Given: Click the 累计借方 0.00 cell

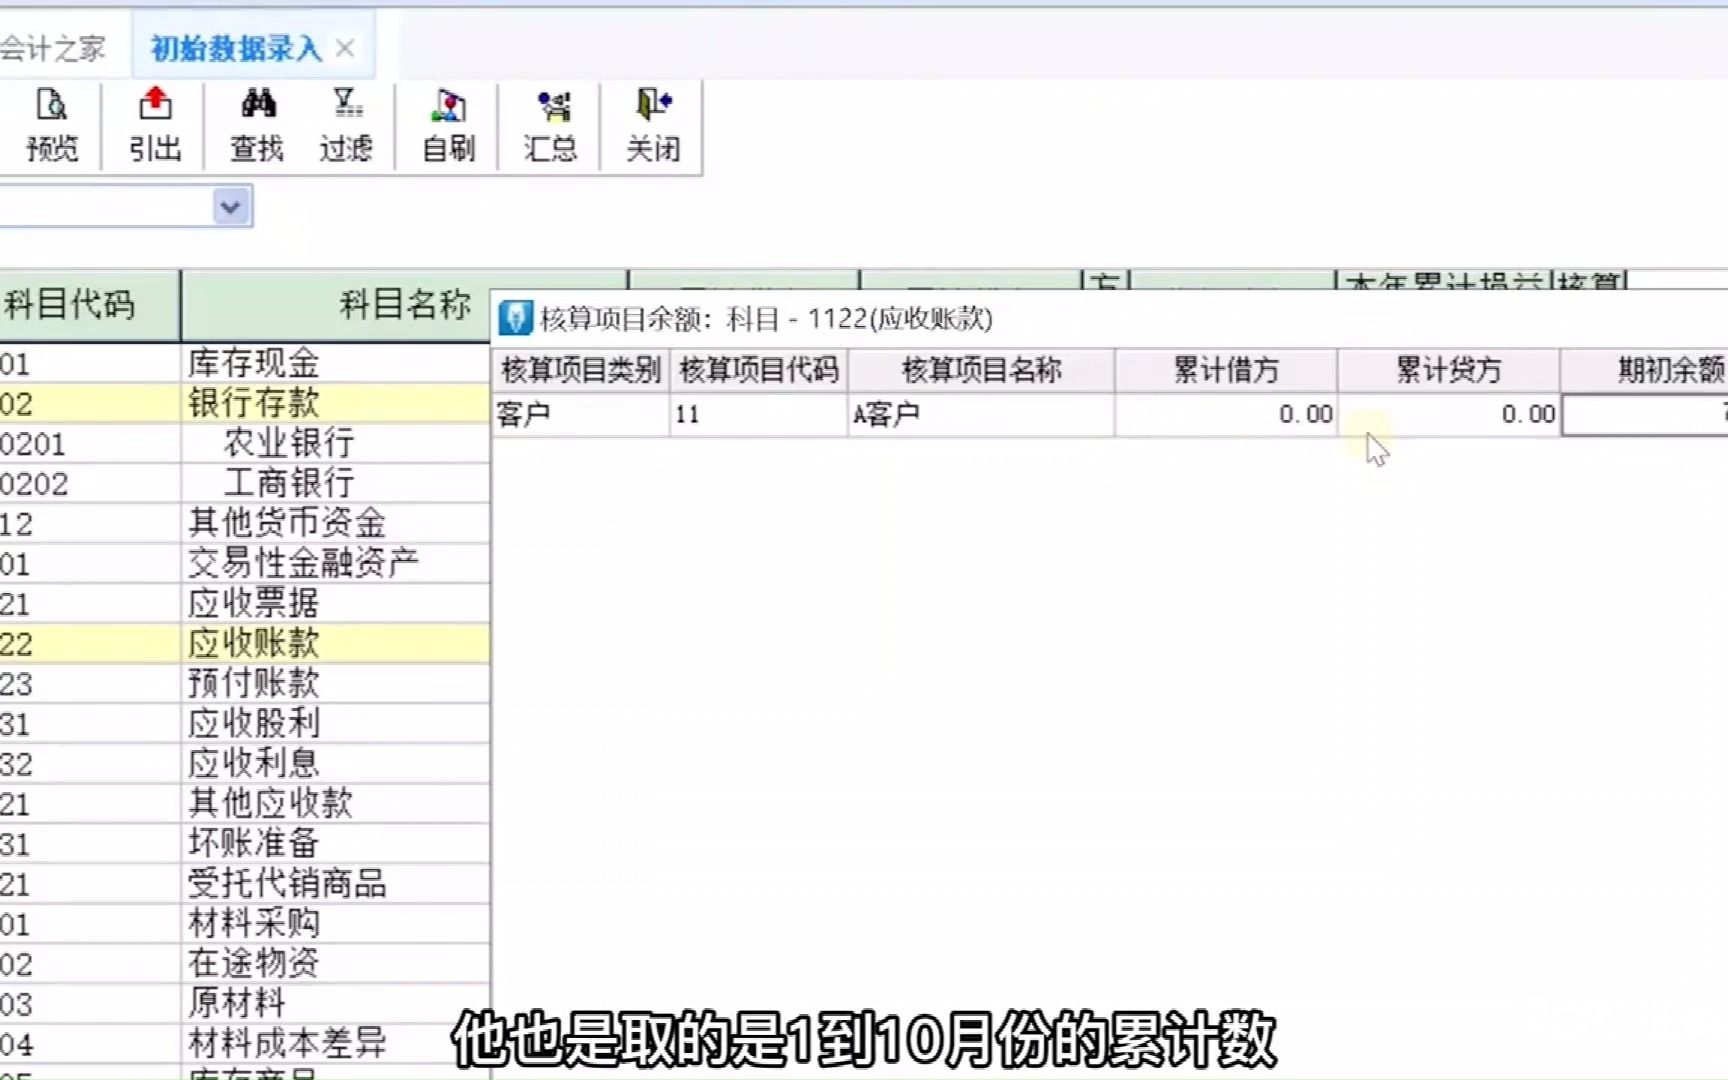Looking at the screenshot, I should (x=1226, y=414).
